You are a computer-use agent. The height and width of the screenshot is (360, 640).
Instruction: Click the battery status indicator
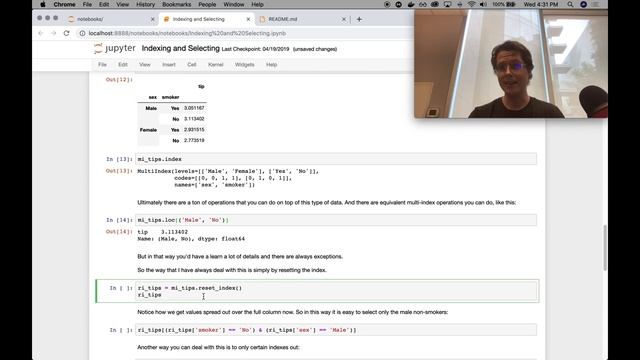(x=504, y=4)
